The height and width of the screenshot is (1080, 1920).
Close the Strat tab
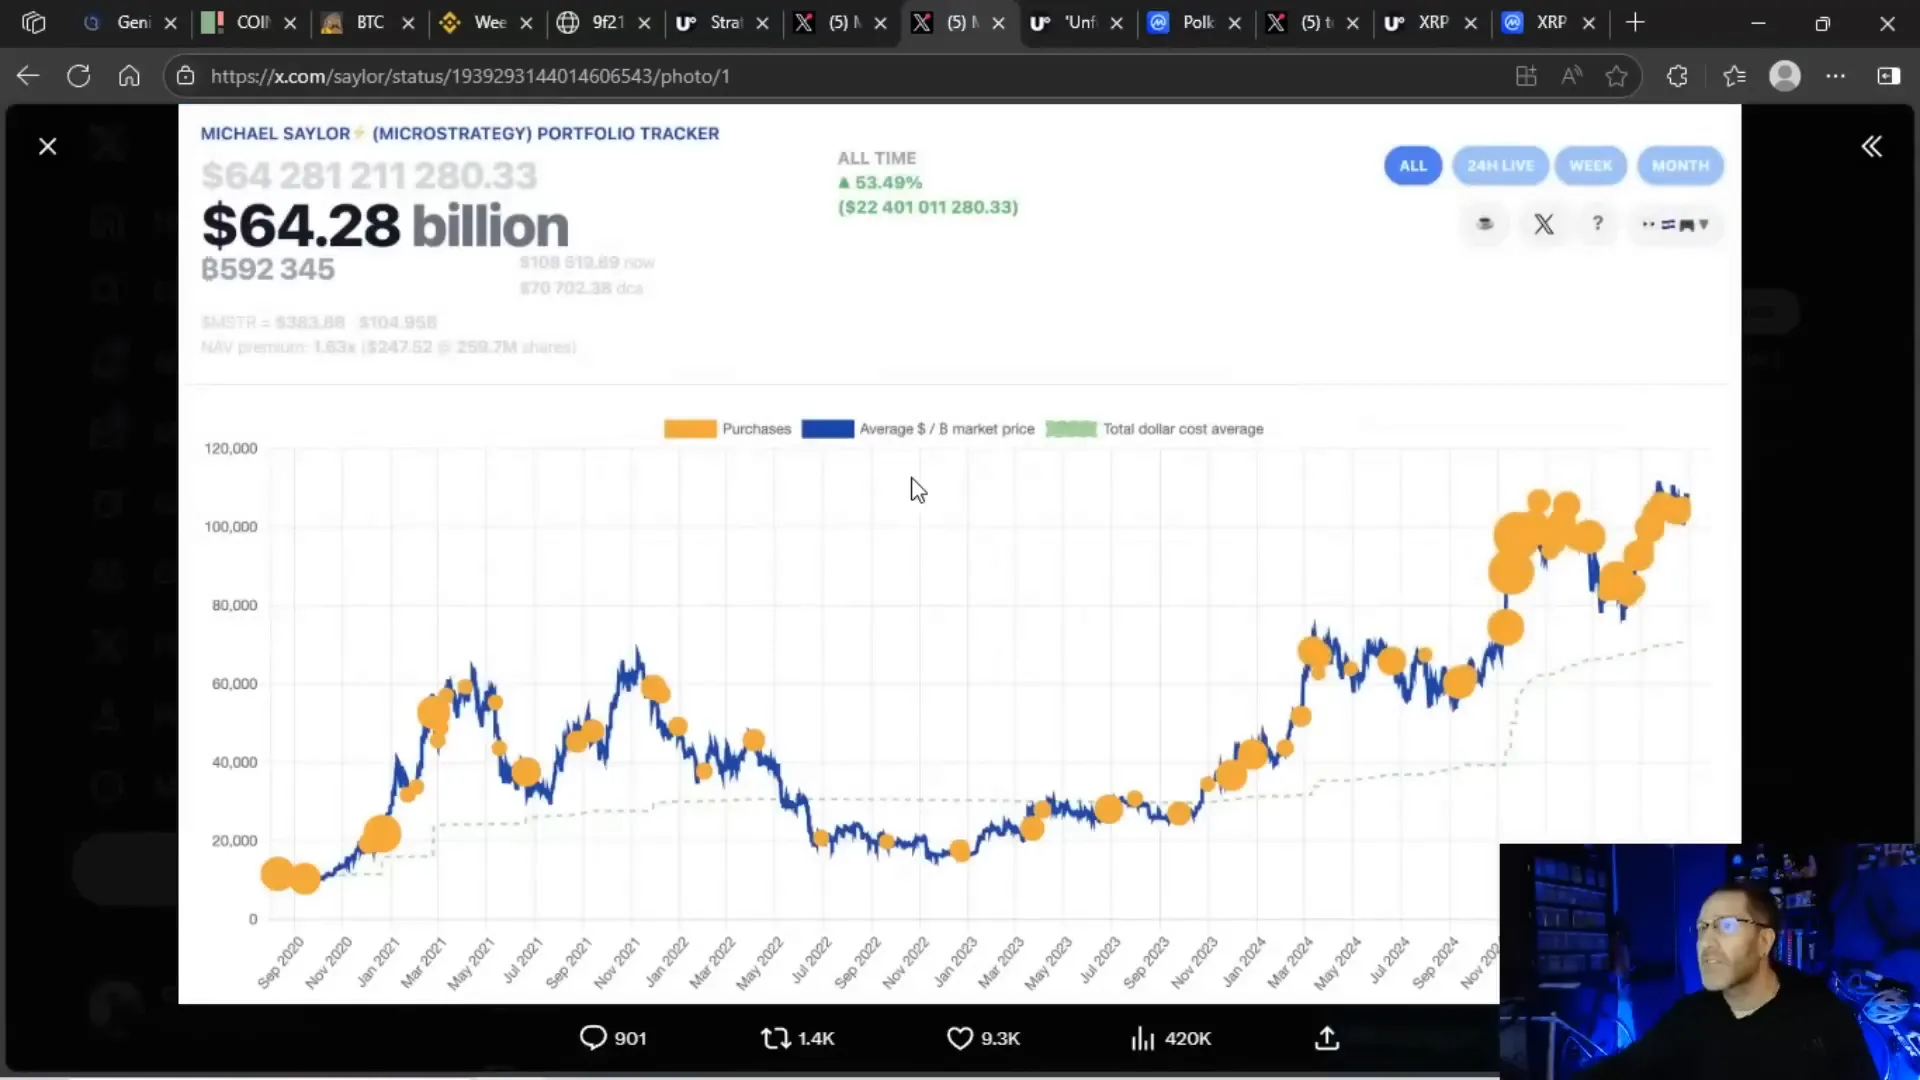click(762, 23)
